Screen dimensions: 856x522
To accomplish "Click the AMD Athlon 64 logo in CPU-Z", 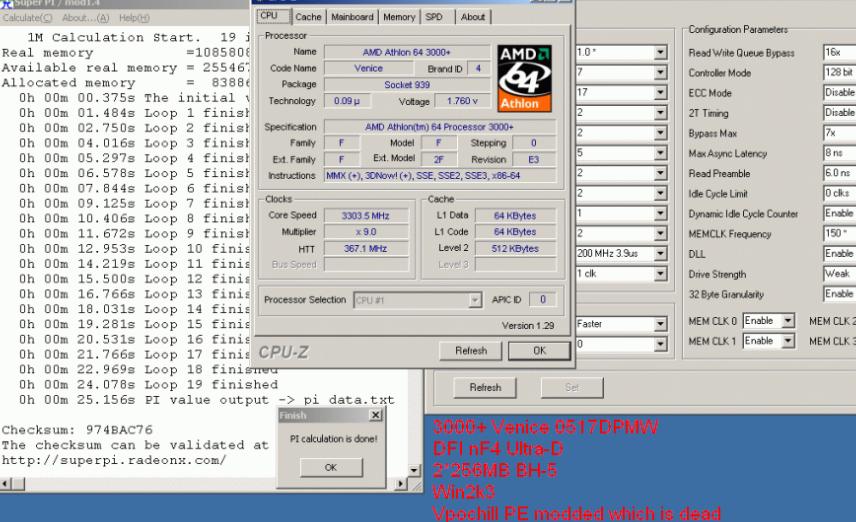I will point(524,78).
